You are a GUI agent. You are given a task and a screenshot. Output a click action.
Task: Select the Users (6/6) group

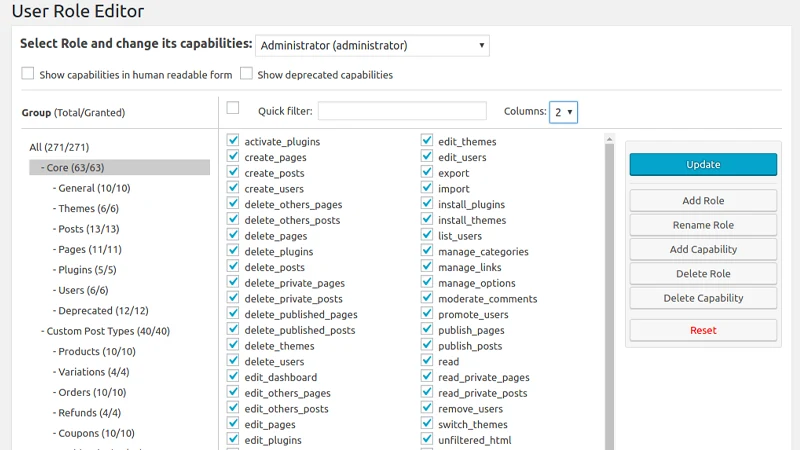80,290
